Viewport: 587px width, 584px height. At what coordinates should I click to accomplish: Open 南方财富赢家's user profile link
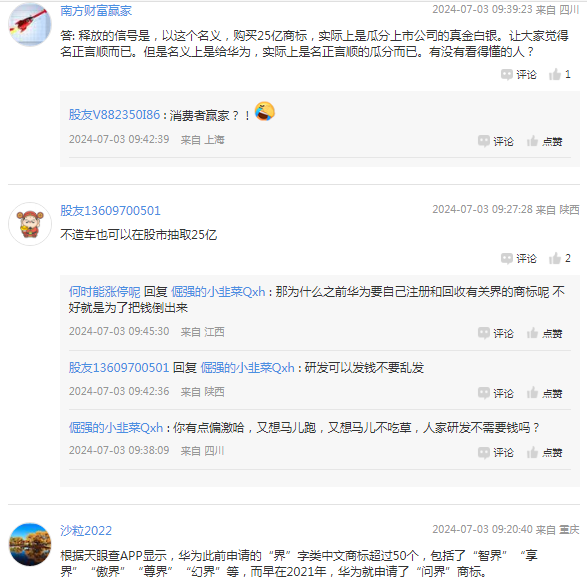[x=96, y=10]
